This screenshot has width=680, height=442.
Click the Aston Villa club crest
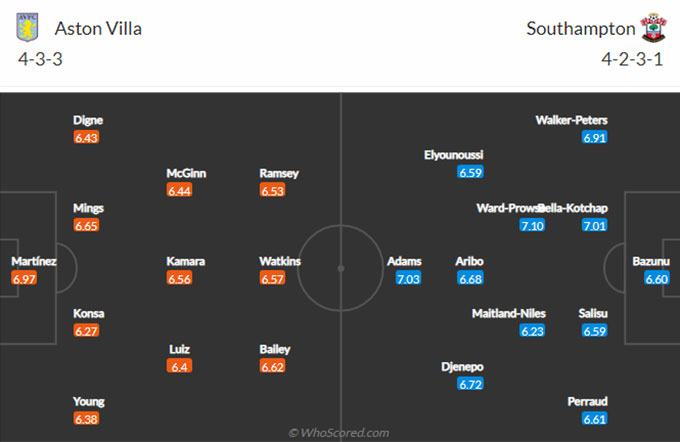pos(27,27)
